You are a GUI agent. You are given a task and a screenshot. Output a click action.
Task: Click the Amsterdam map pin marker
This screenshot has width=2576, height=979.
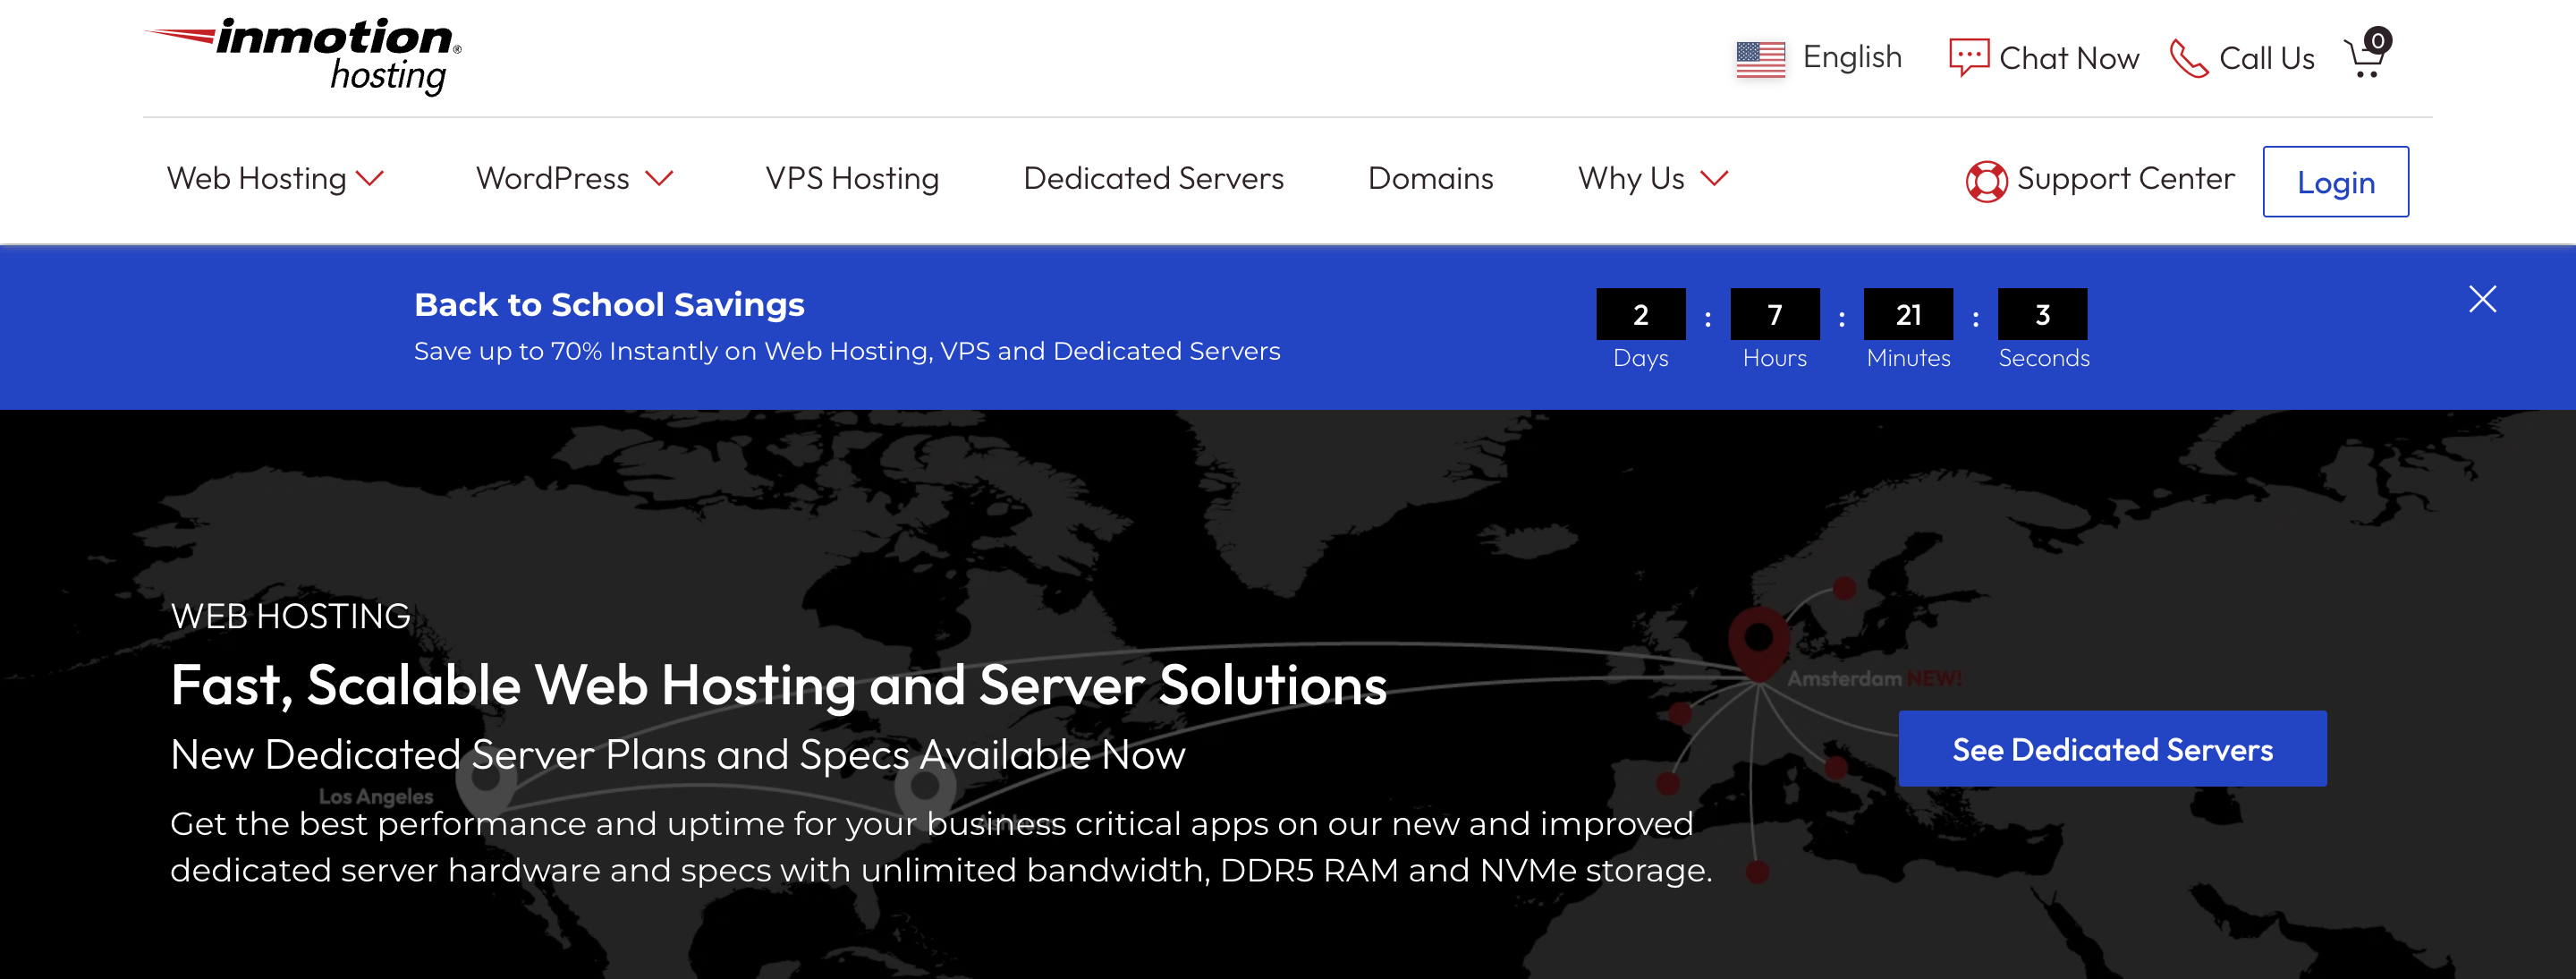1758,639
